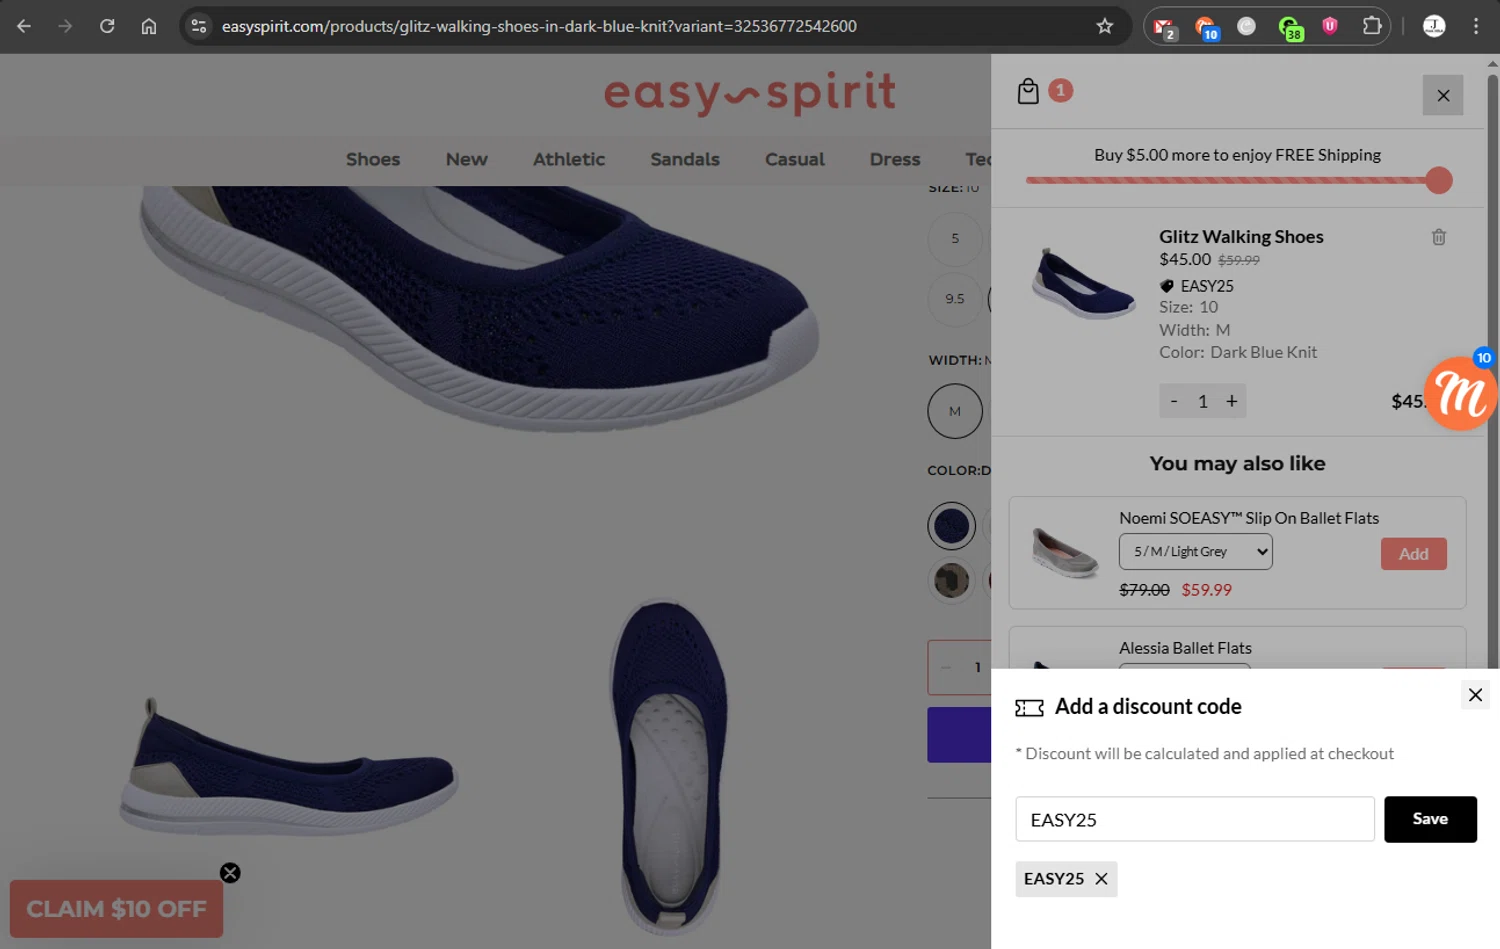Screen dimensions: 1500x949
Task: Remove the applied EASY25 code chip
Action: pyautogui.click(x=1101, y=879)
